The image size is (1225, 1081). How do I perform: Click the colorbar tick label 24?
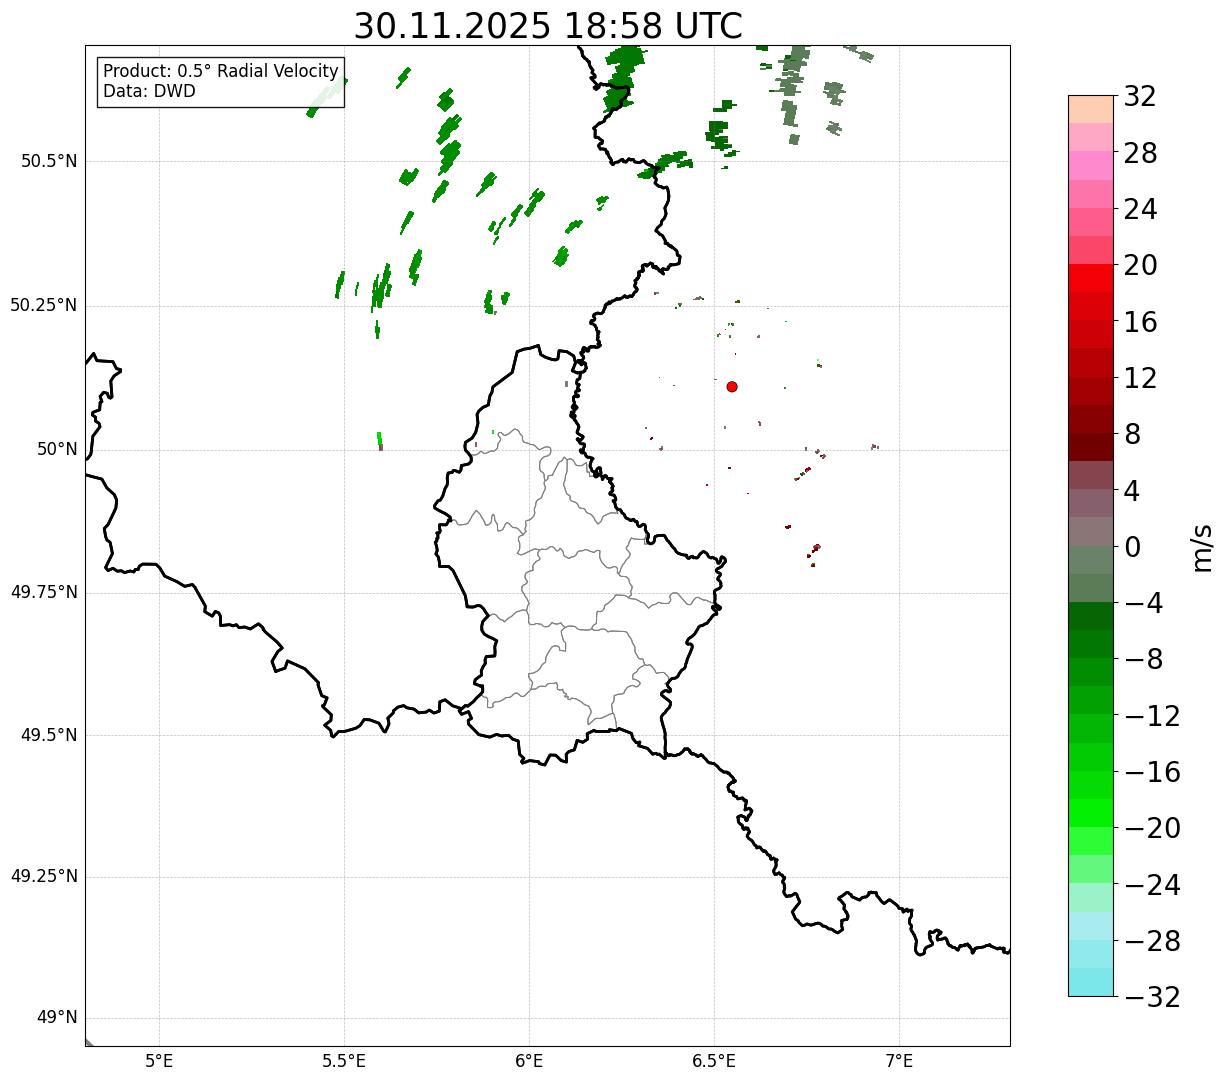pyautogui.click(x=1140, y=210)
